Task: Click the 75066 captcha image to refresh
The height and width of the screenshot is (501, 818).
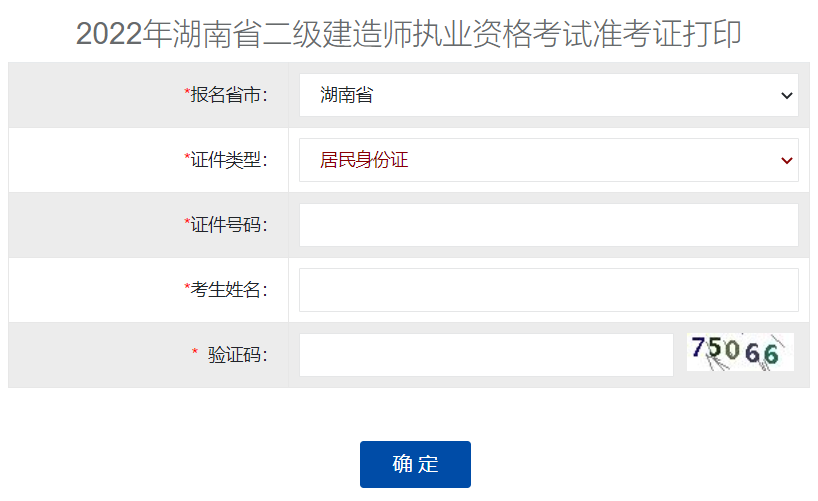Action: 740,352
